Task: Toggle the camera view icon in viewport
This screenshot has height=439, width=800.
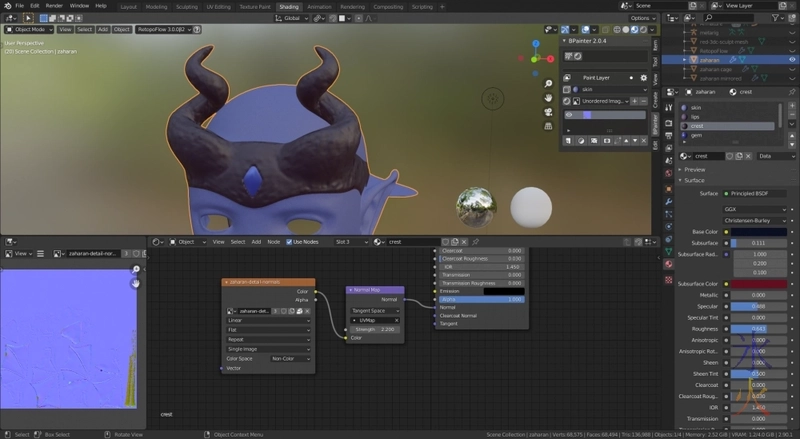Action: [549, 114]
